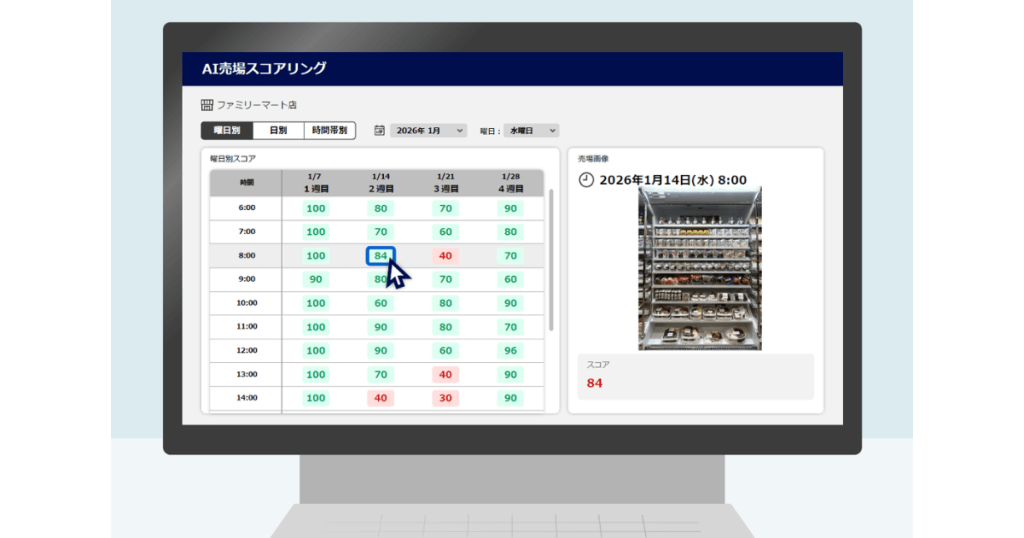This screenshot has width=1024, height=538.
Task: Open the 水曜日 day-of-week dropdown
Action: tap(531, 130)
